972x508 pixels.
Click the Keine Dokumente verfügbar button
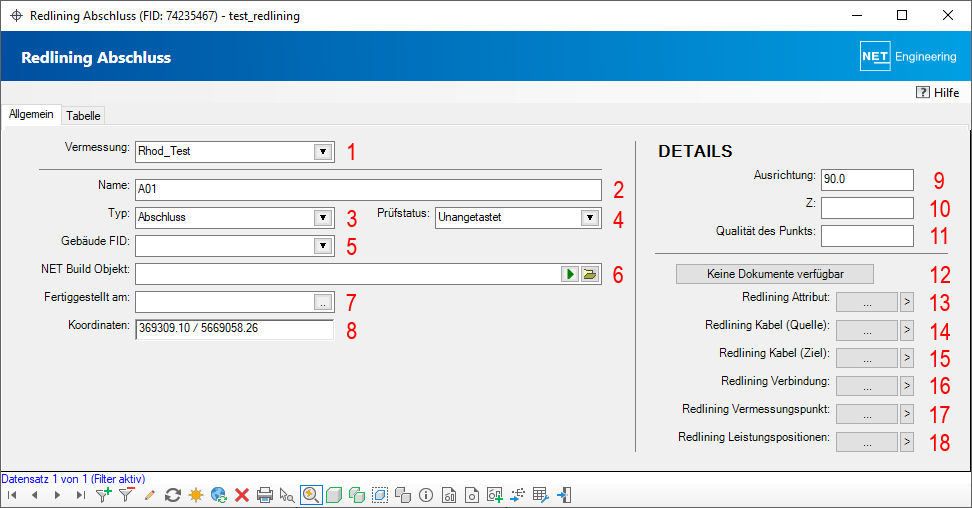coord(775,274)
